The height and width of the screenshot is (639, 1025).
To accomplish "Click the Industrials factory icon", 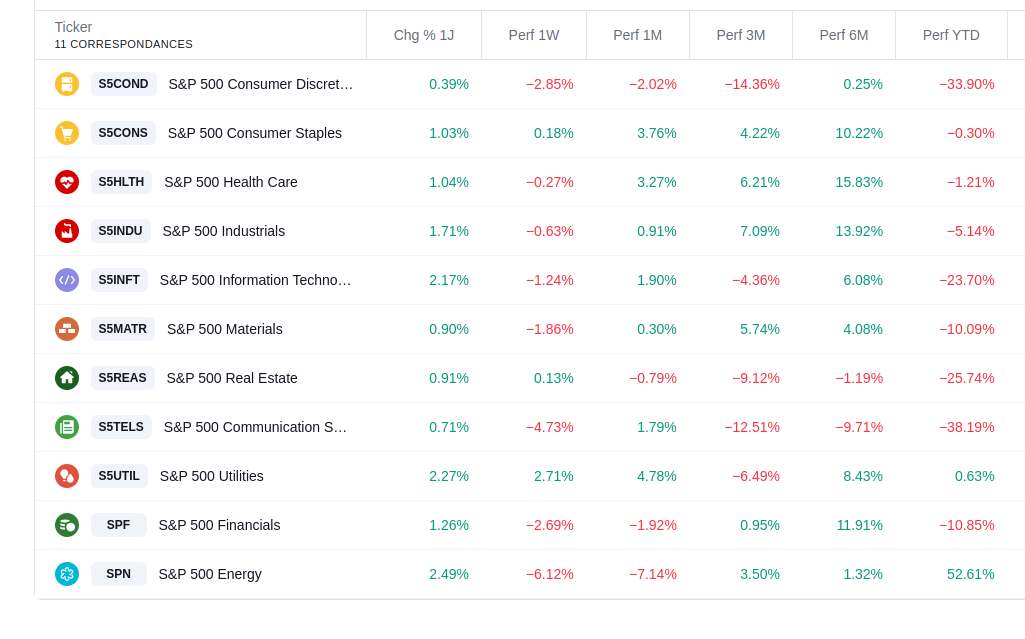I will point(67,231).
